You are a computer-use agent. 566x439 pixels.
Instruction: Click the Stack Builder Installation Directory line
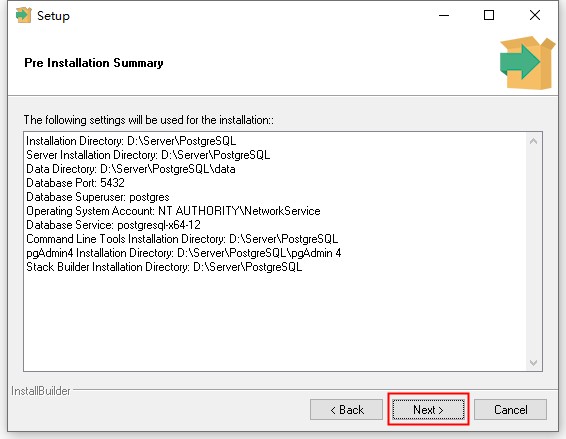pos(164,267)
